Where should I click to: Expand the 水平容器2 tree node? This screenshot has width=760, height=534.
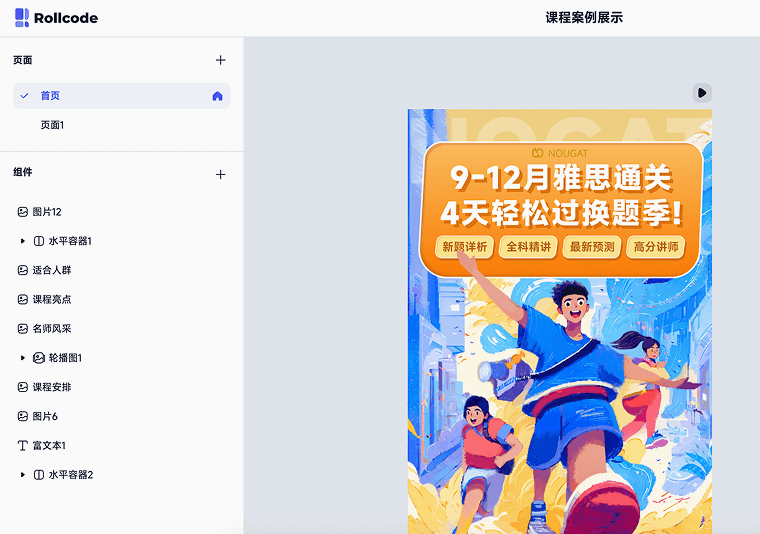(22, 475)
